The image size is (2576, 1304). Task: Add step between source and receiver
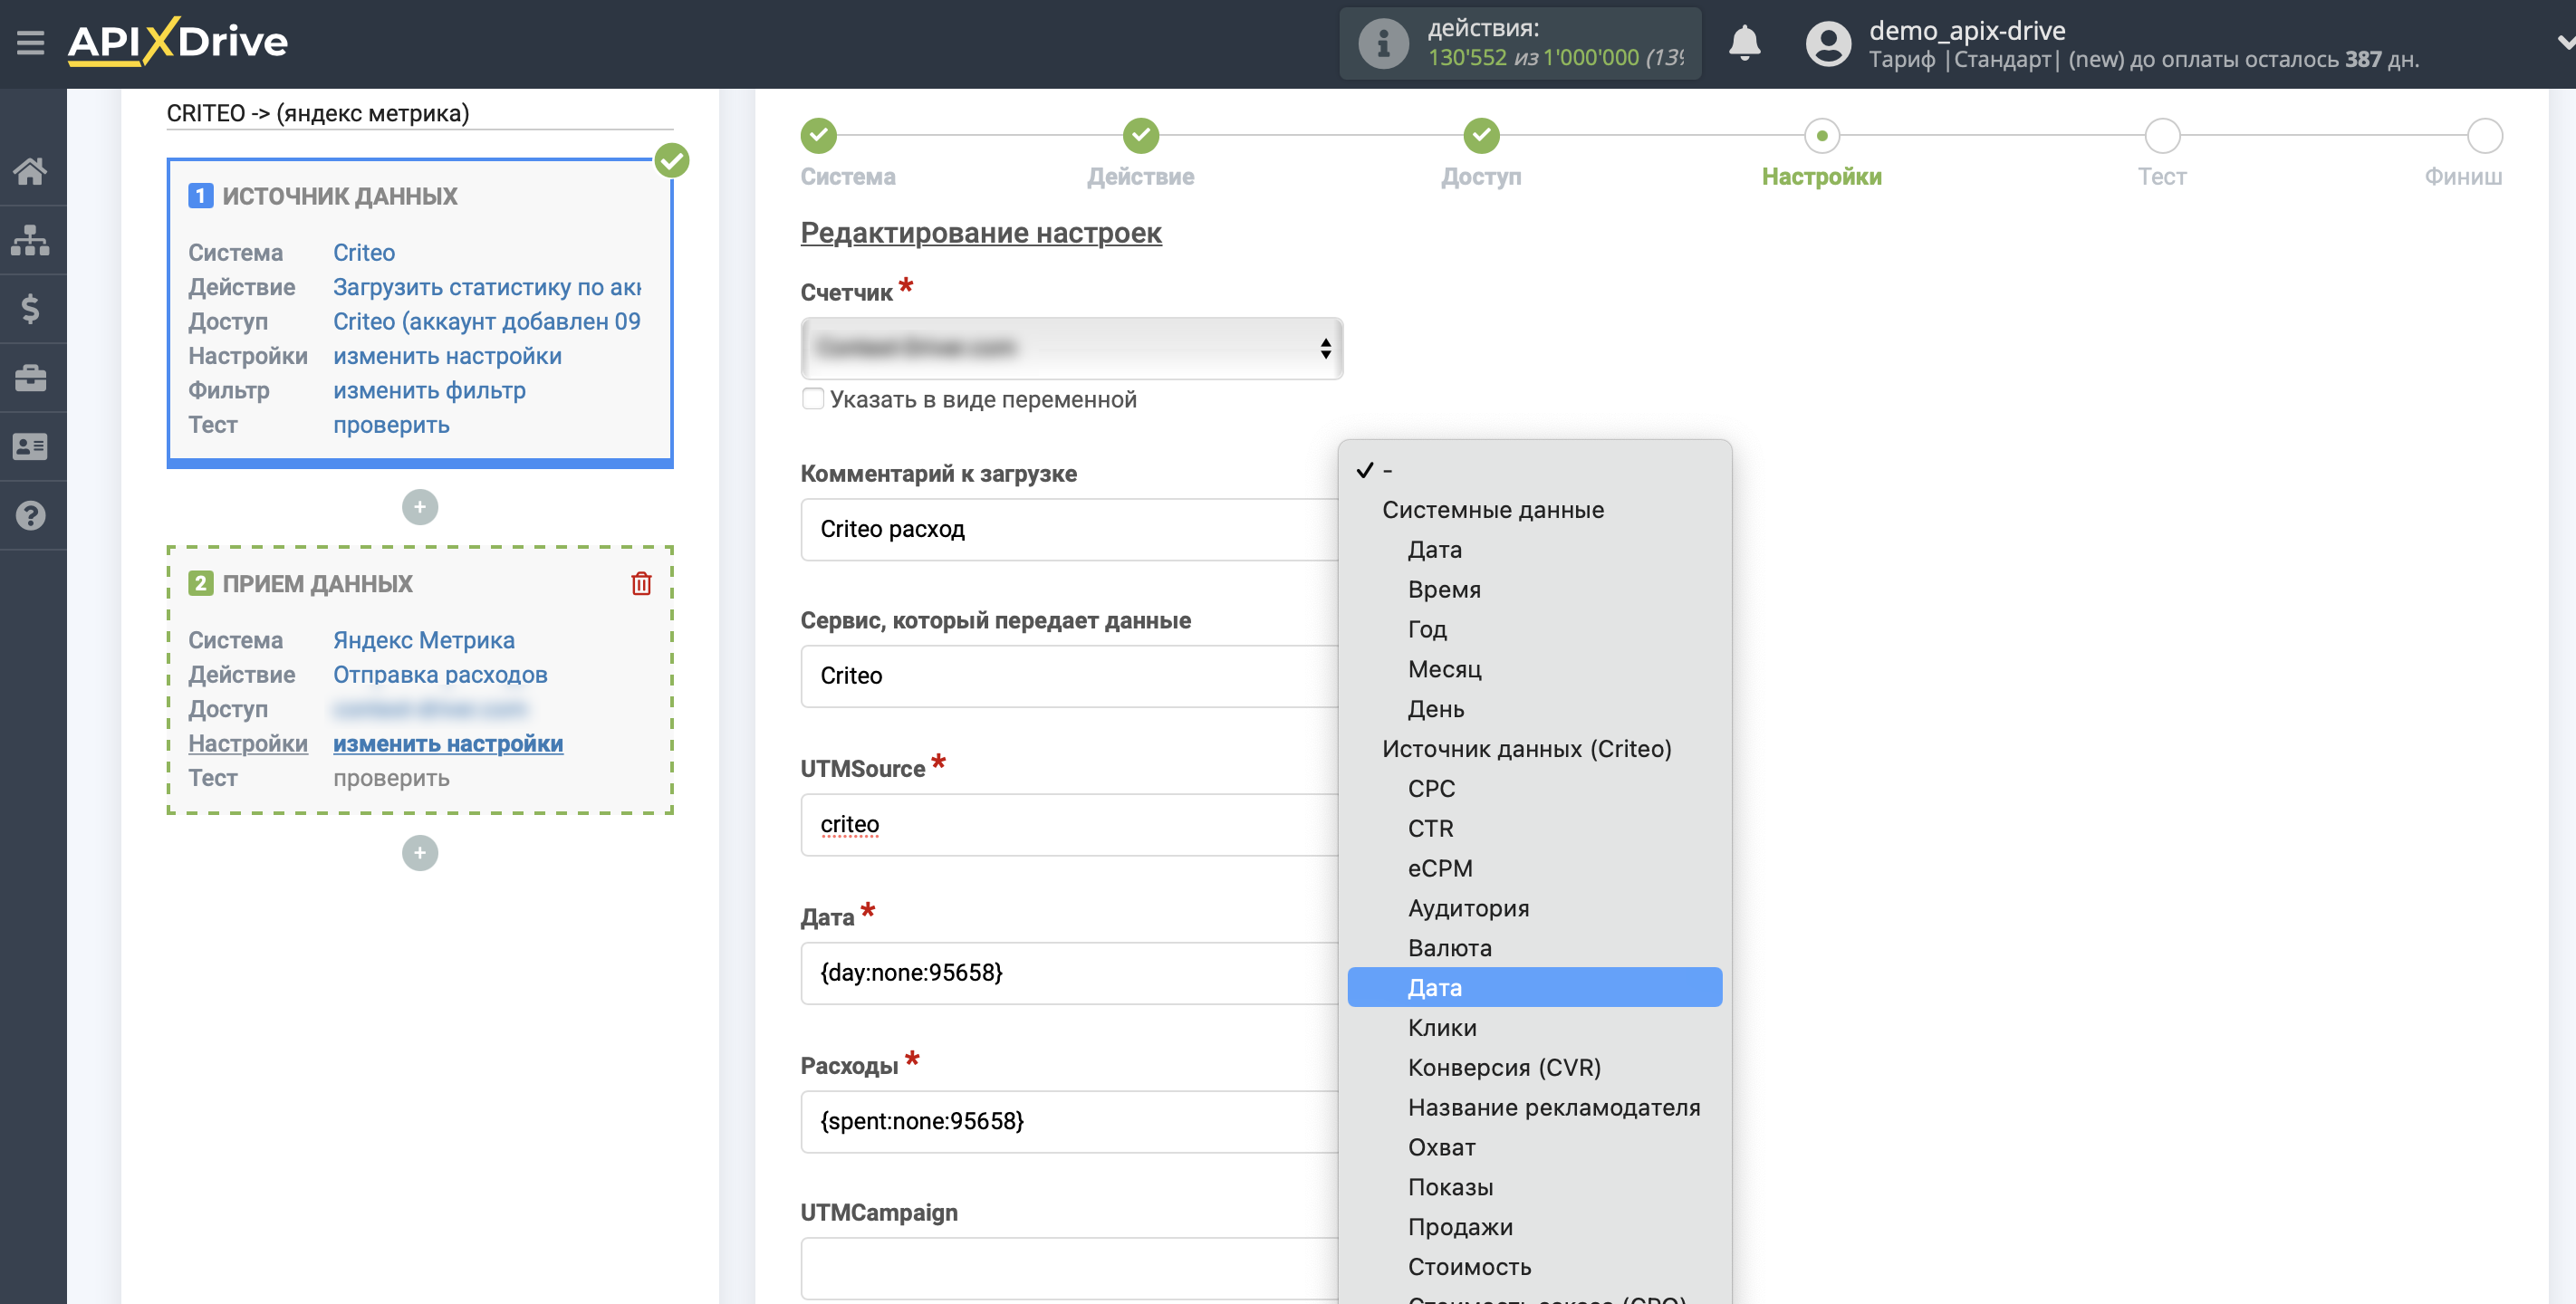coord(420,507)
